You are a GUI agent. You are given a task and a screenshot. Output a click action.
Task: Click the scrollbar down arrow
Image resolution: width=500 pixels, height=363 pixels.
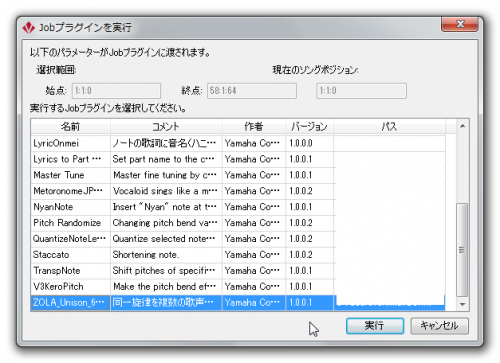[x=462, y=304]
